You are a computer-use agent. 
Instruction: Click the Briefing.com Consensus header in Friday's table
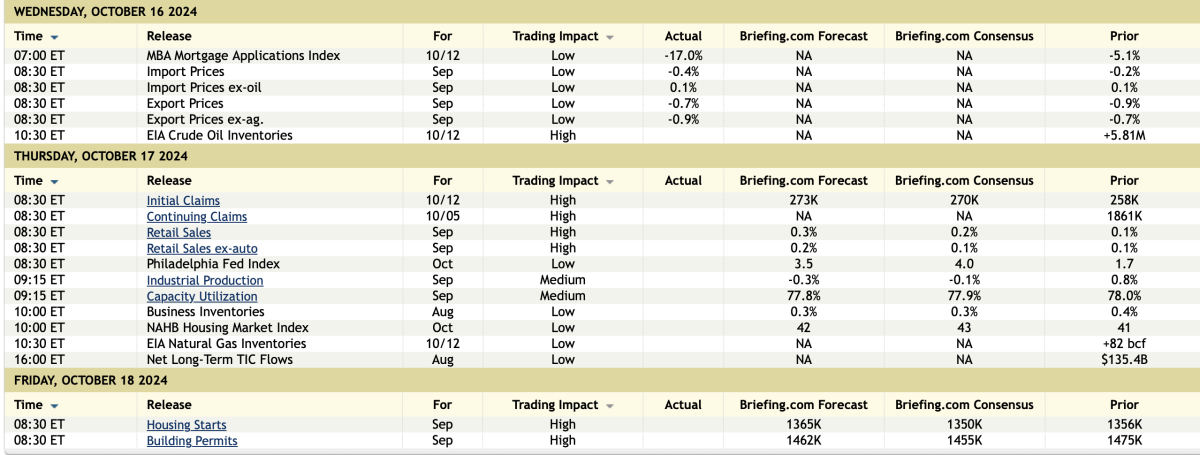click(963, 405)
